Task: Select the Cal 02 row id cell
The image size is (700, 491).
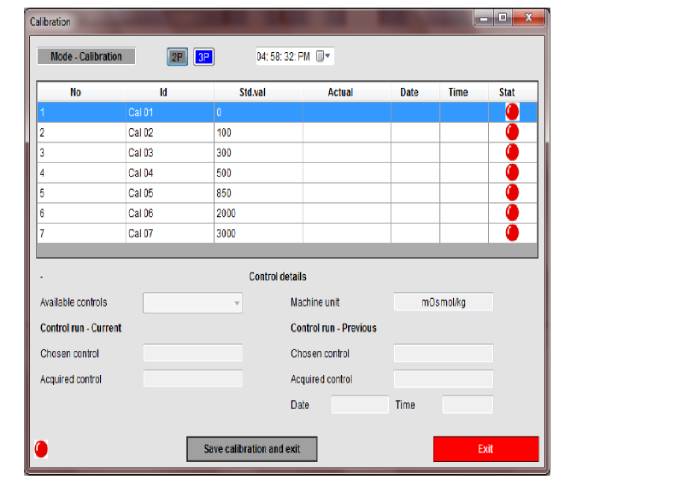Action: 170,132
